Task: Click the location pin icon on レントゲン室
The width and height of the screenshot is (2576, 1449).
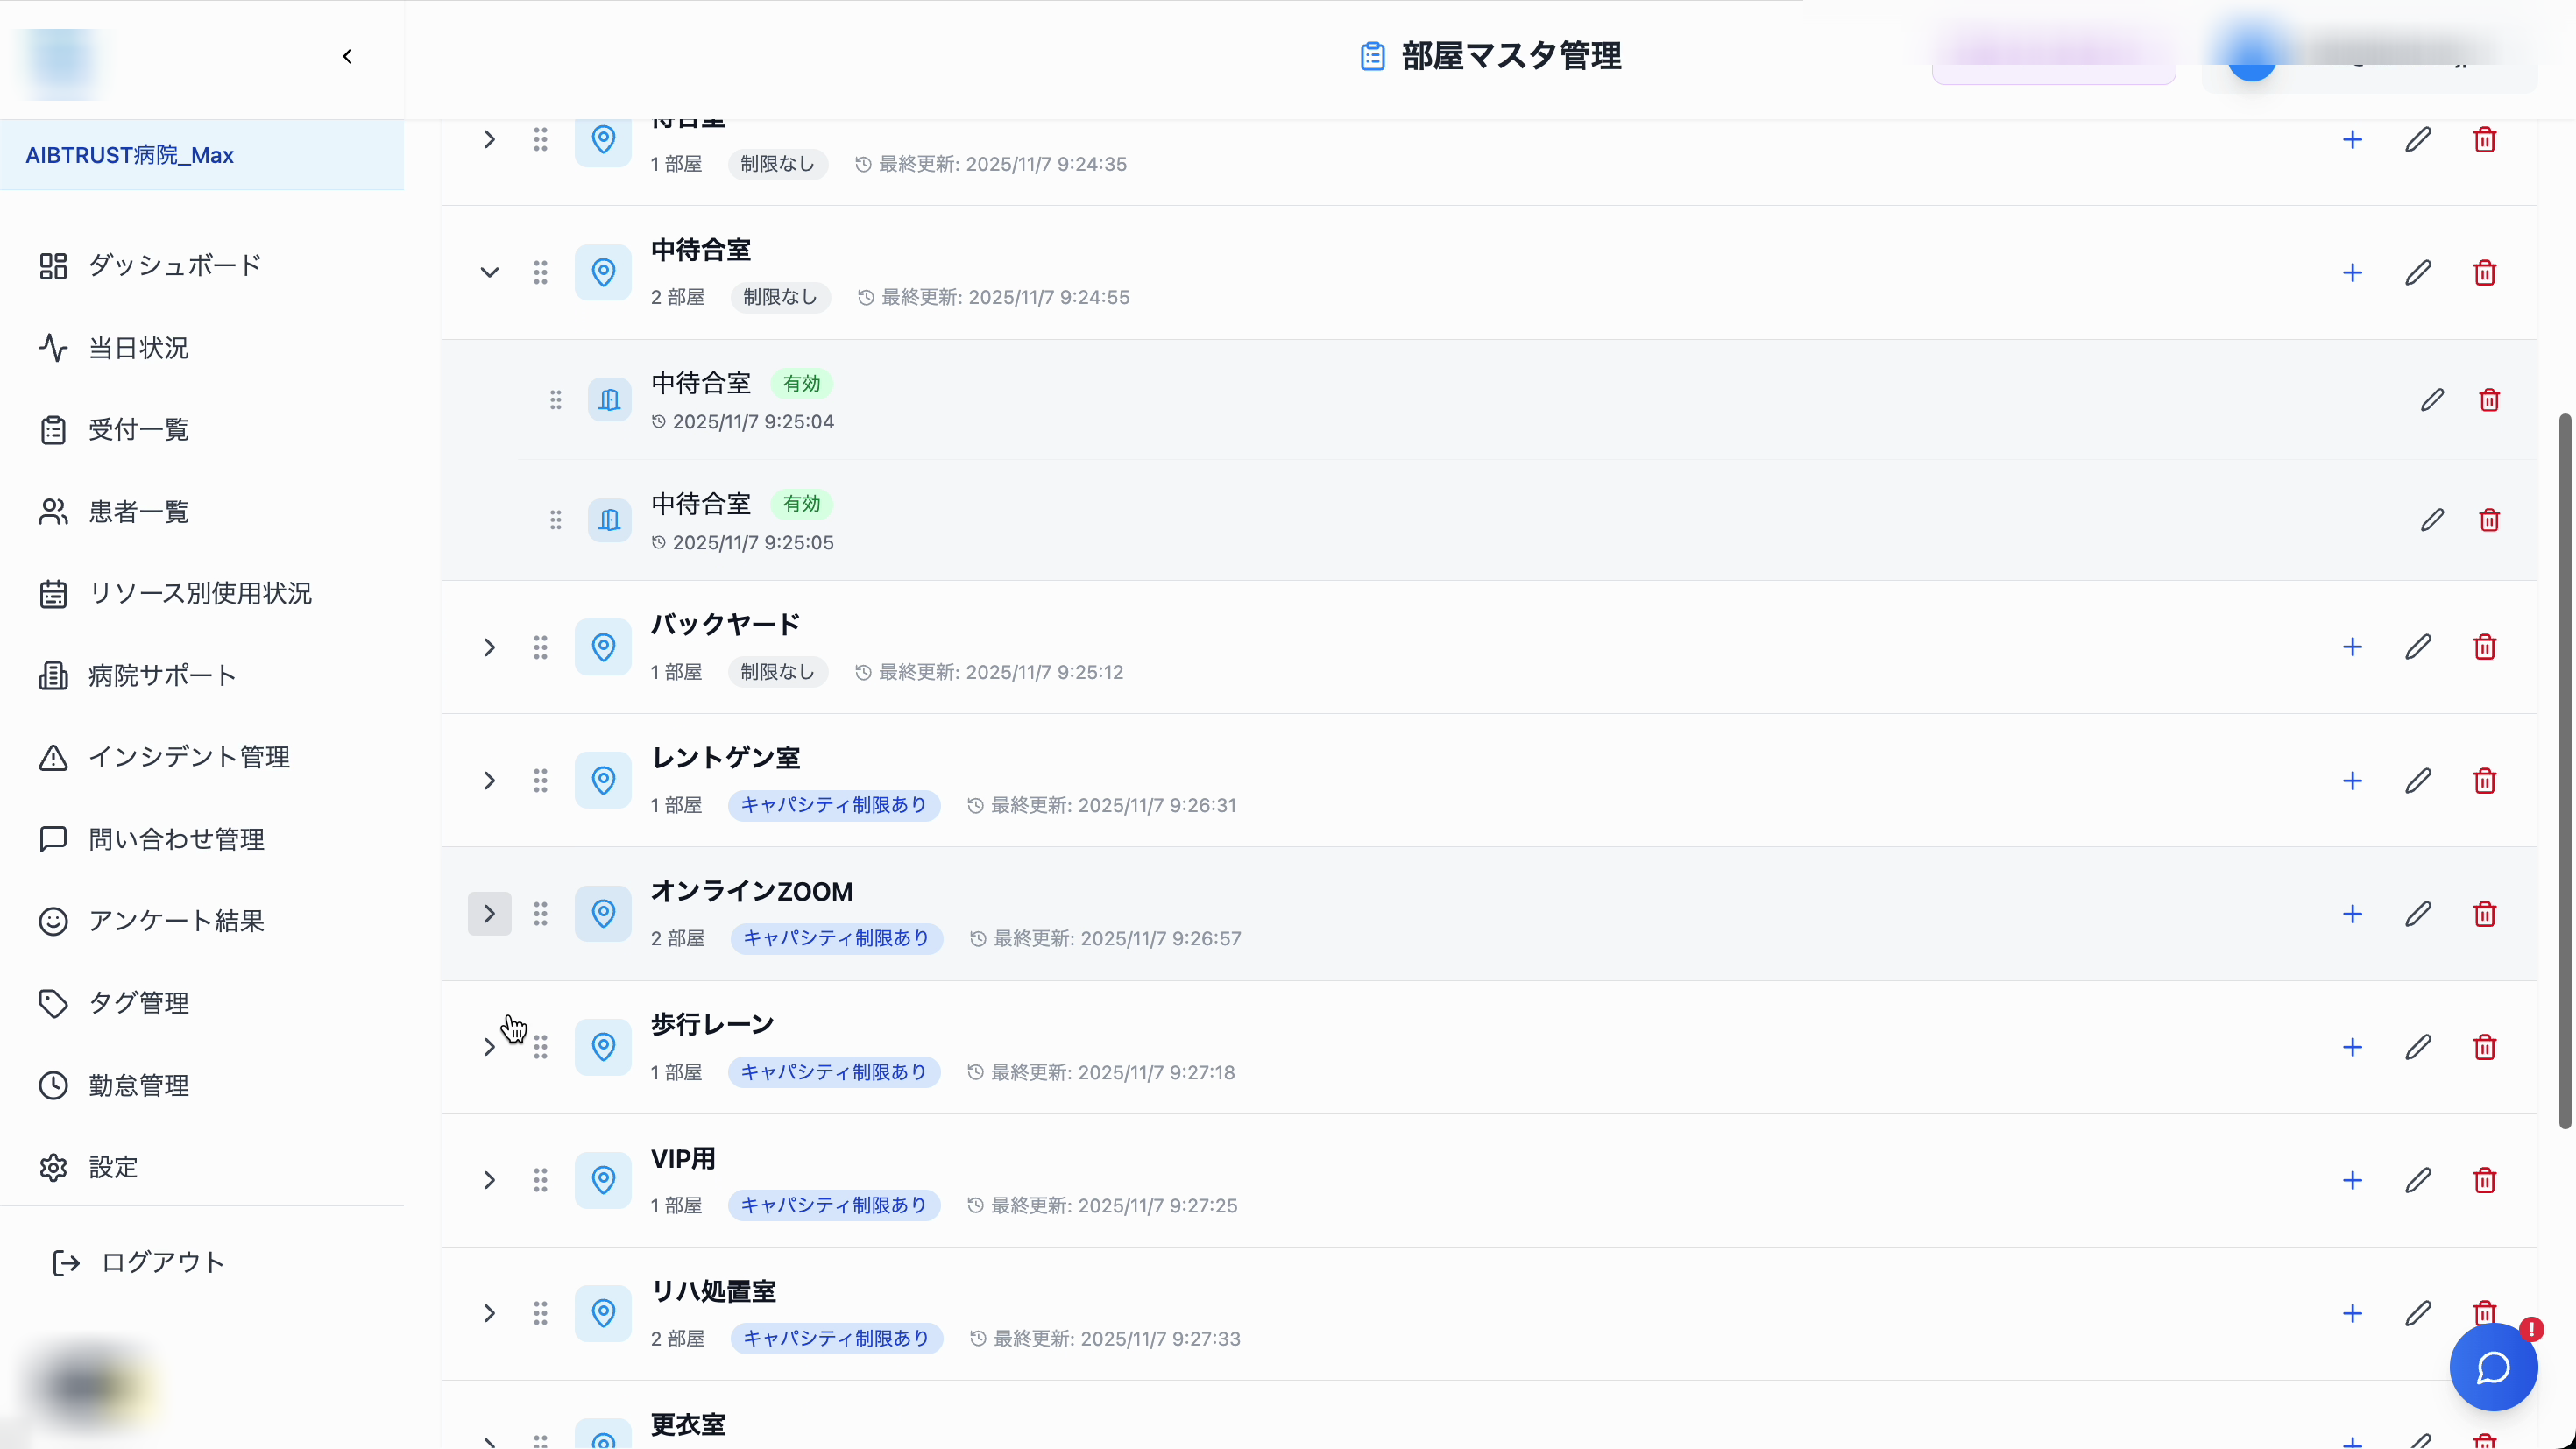Action: [x=603, y=780]
